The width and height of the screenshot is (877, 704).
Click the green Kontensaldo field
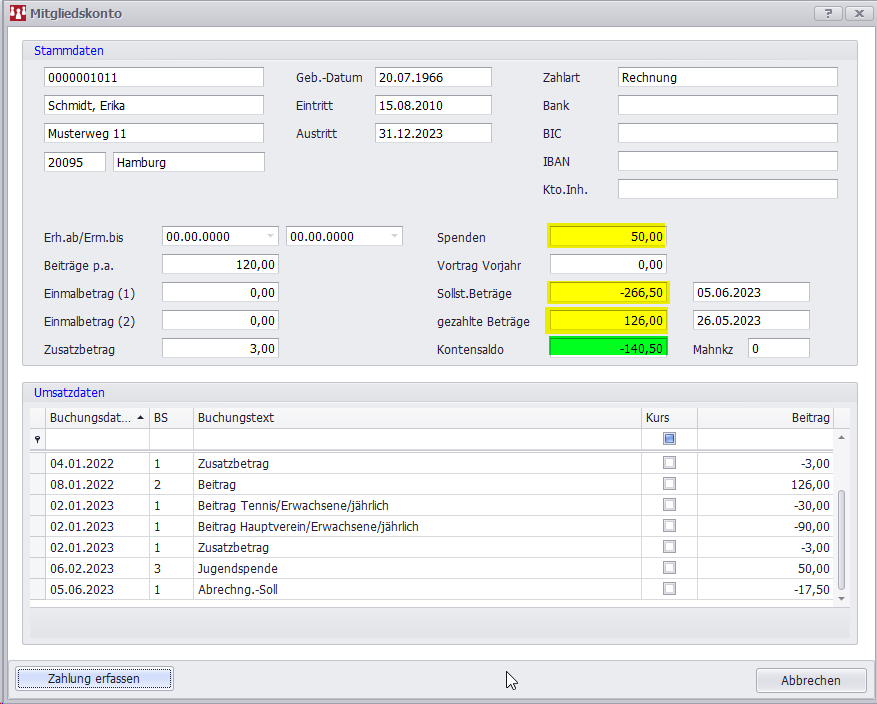tap(608, 349)
